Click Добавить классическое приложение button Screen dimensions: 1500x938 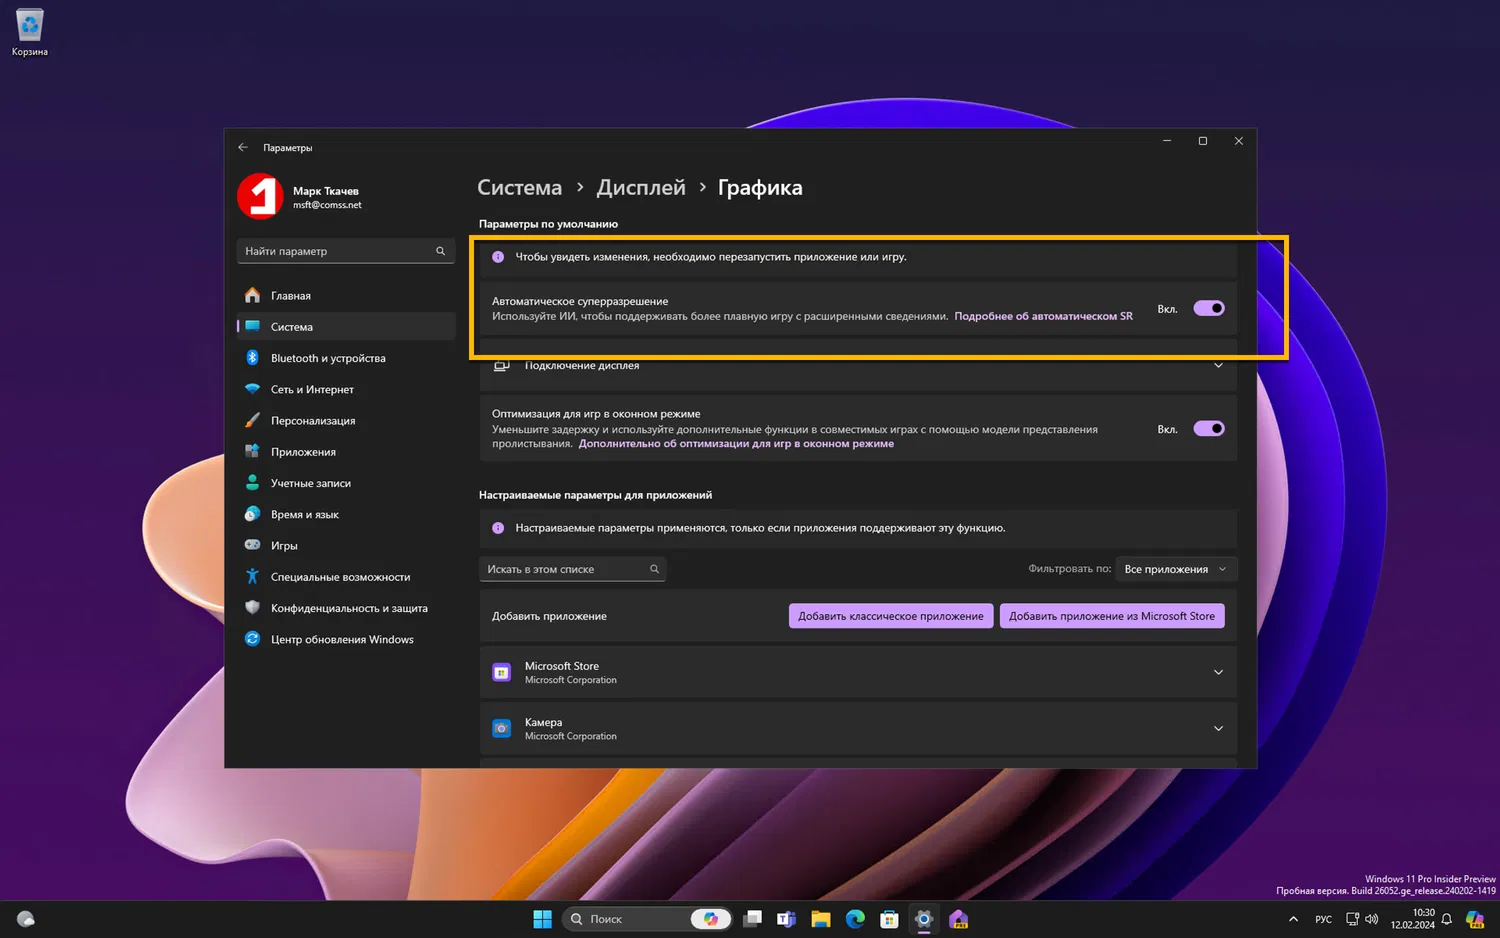(891, 616)
